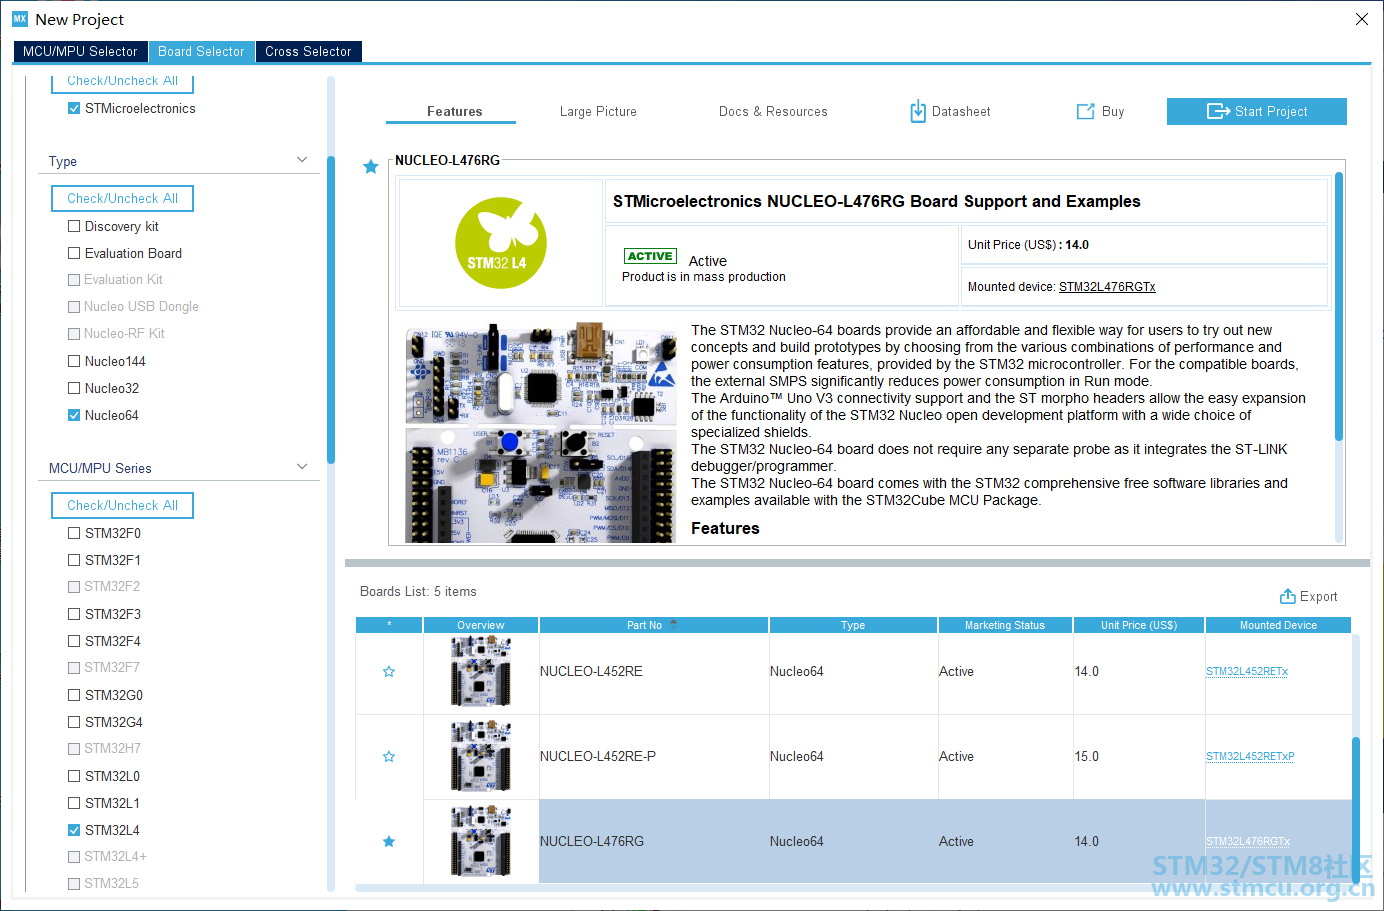Select NUCLEO-L452RE overview thumbnail

[x=481, y=672]
